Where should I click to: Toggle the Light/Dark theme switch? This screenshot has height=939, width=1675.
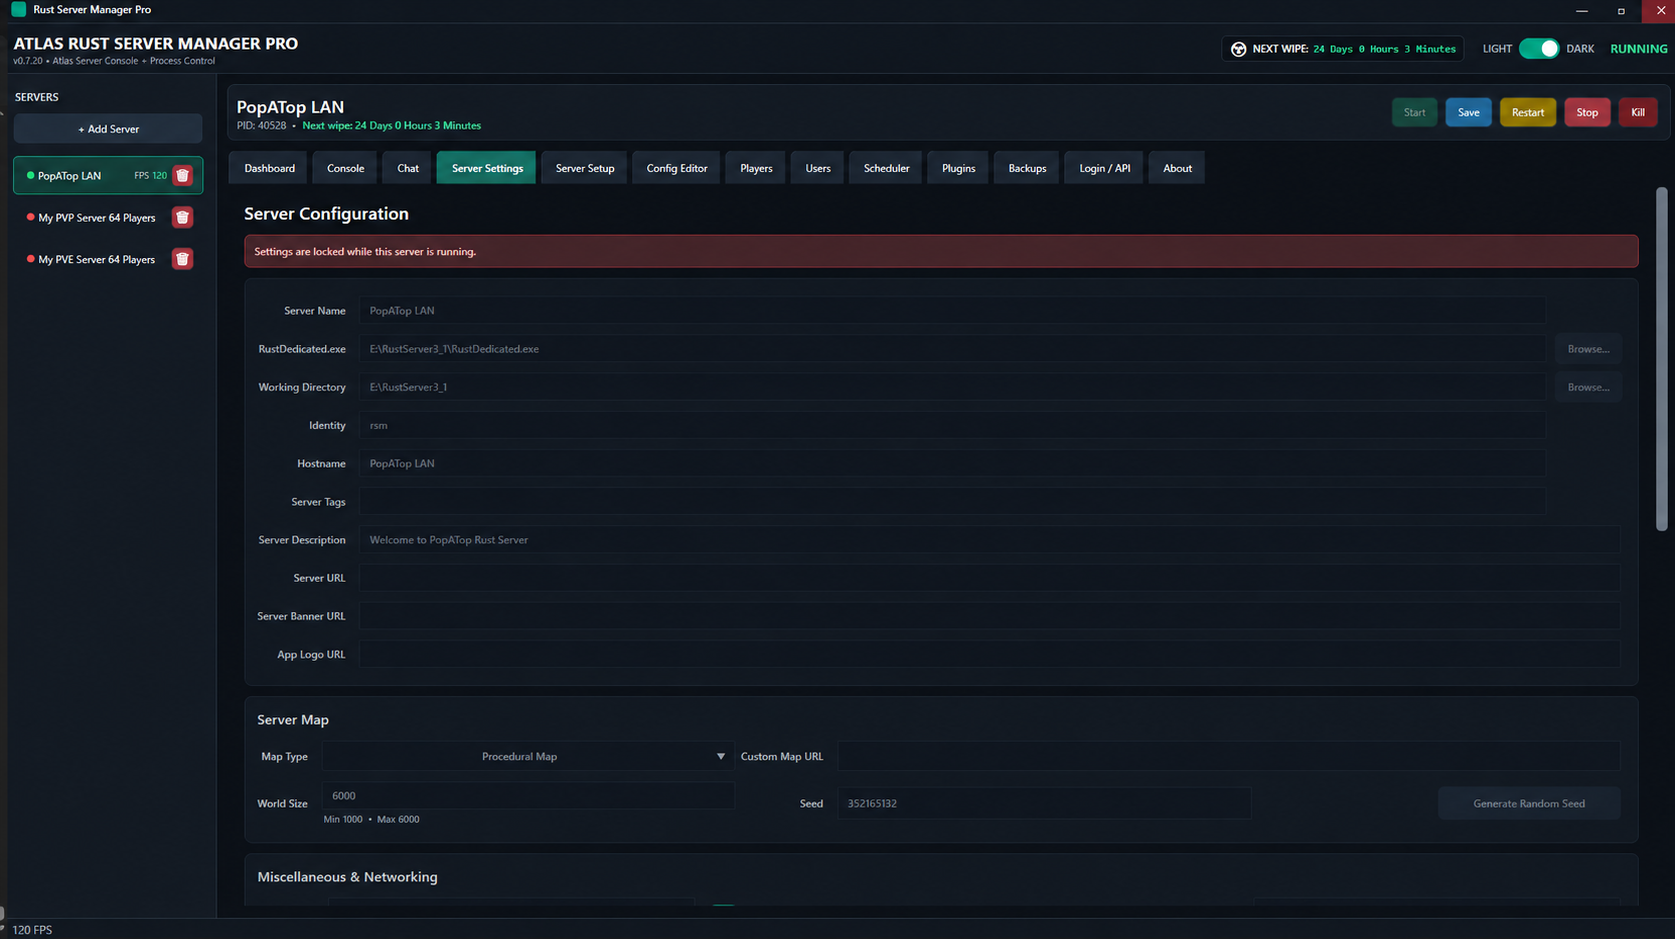1538,49
